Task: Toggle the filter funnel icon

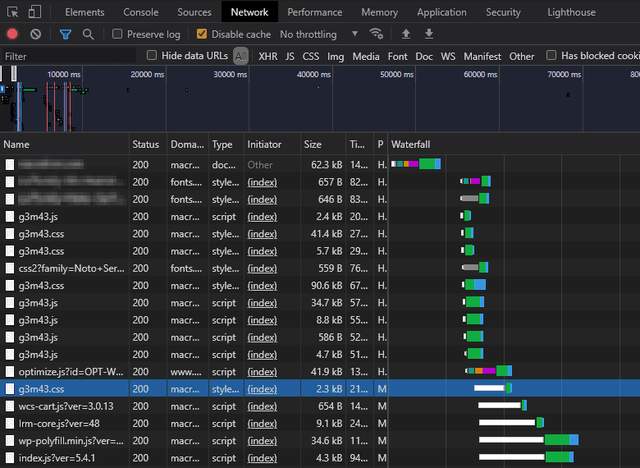Action: pyautogui.click(x=65, y=34)
